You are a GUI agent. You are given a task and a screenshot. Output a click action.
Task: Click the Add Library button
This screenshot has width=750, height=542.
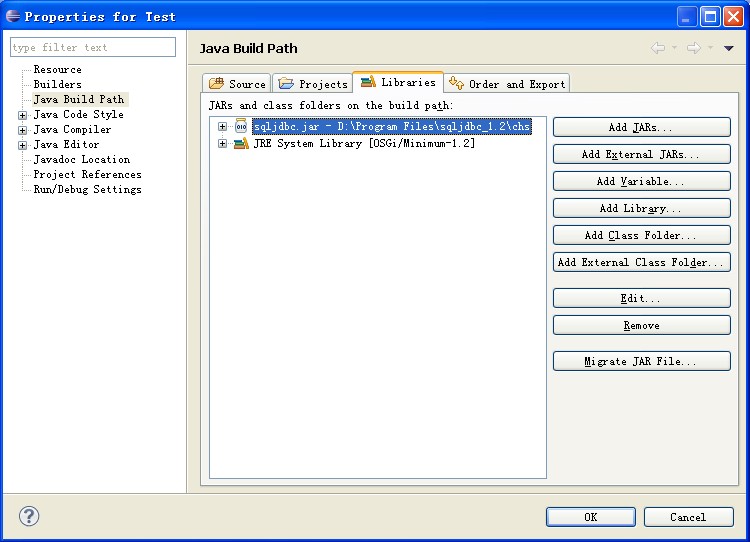point(641,208)
